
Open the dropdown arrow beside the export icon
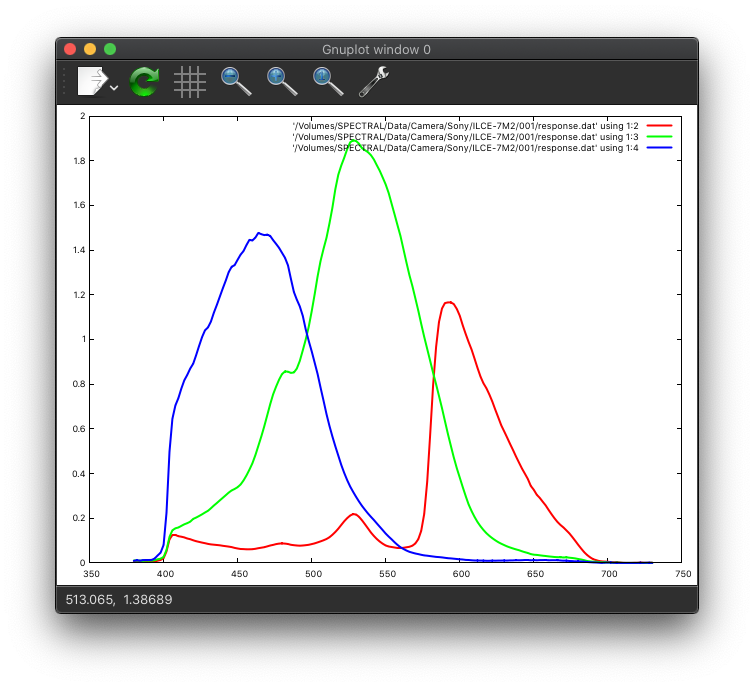pos(114,88)
